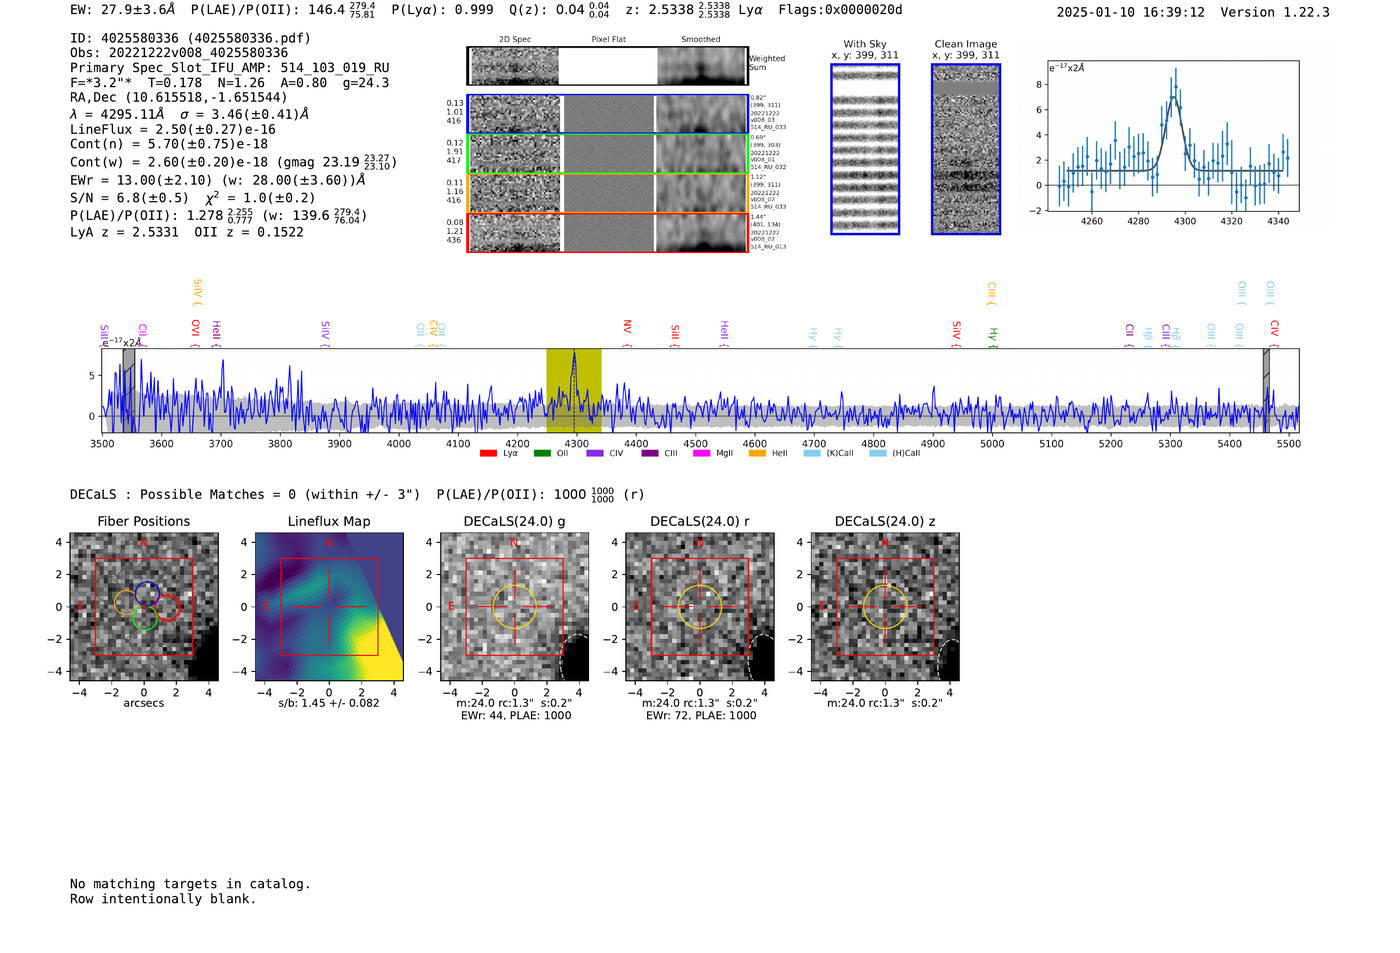This screenshot has width=1400, height=953.
Task: Click the green Hγ line marker label
Action: tap(993, 334)
